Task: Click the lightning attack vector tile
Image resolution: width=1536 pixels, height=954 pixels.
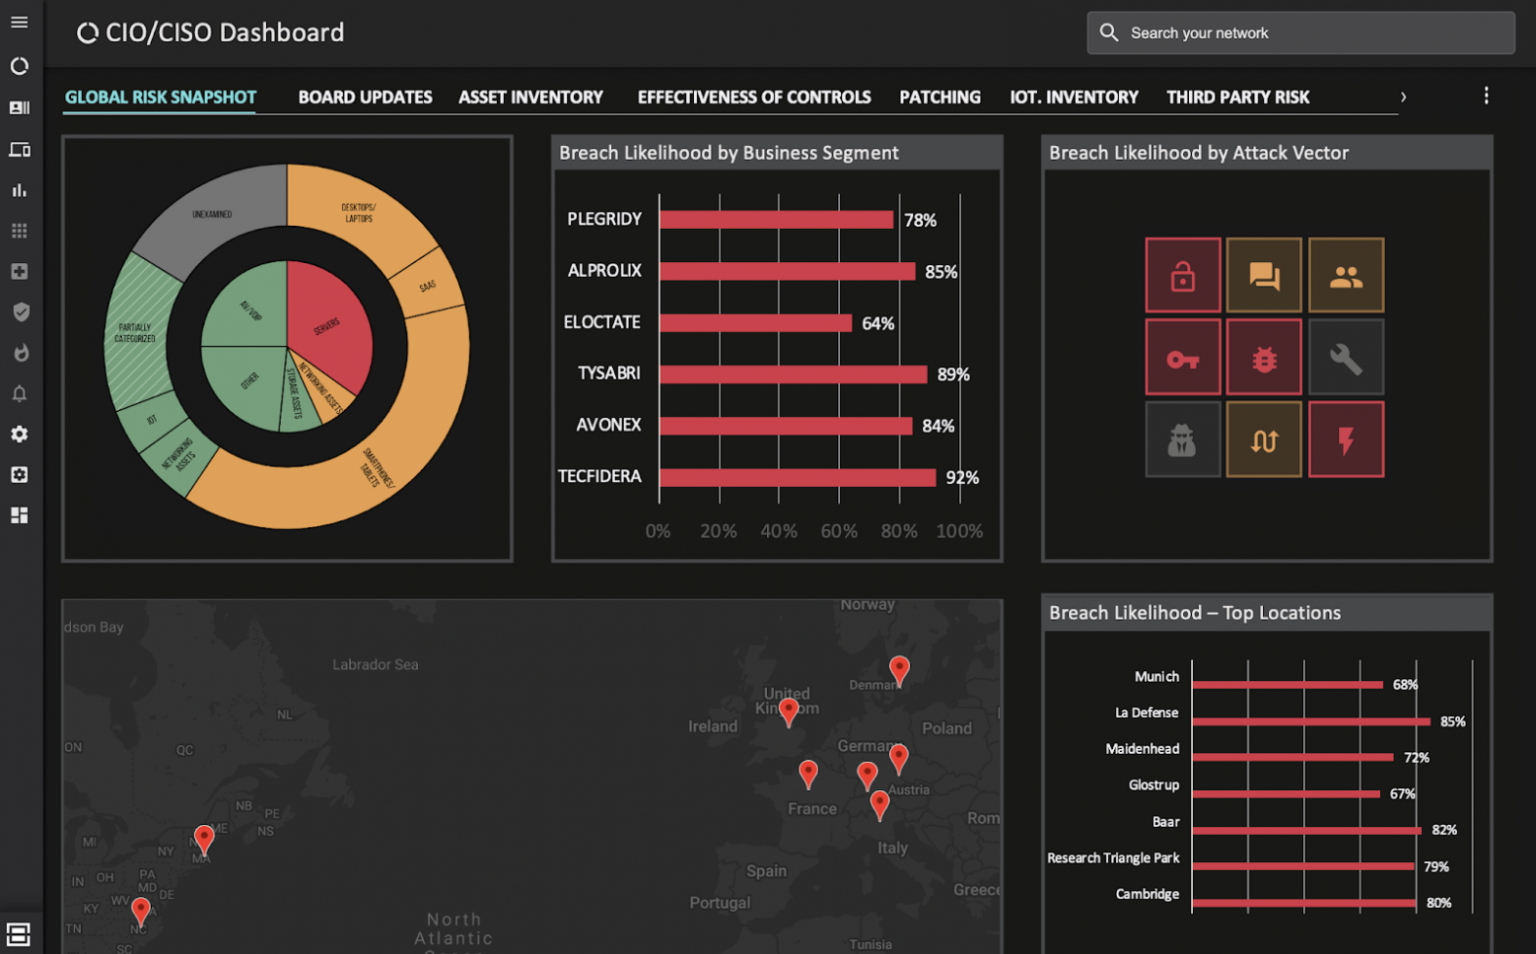Action: (1345, 439)
